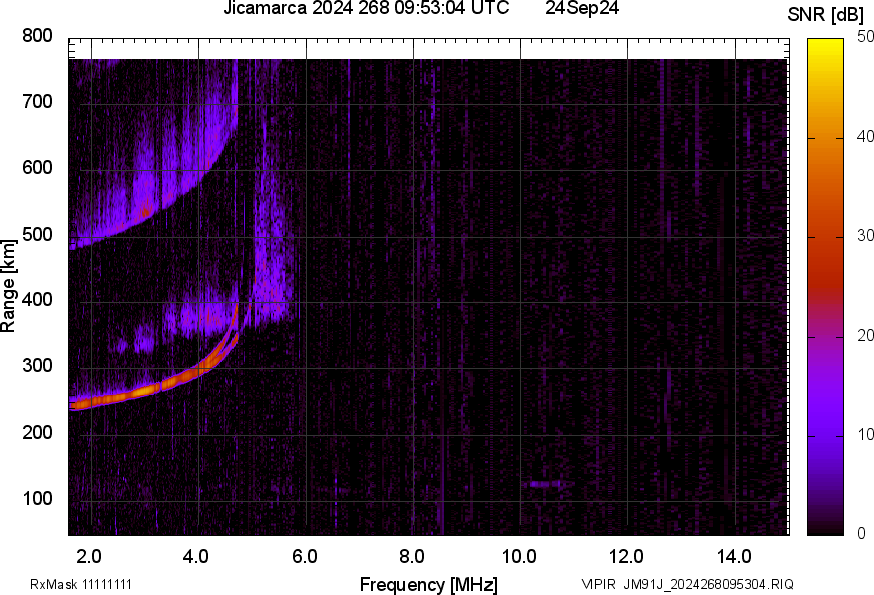The width and height of the screenshot is (874, 595).
Task: Click the file name 'JM91J_2024268095304.RIQ'
Action: coord(708,584)
